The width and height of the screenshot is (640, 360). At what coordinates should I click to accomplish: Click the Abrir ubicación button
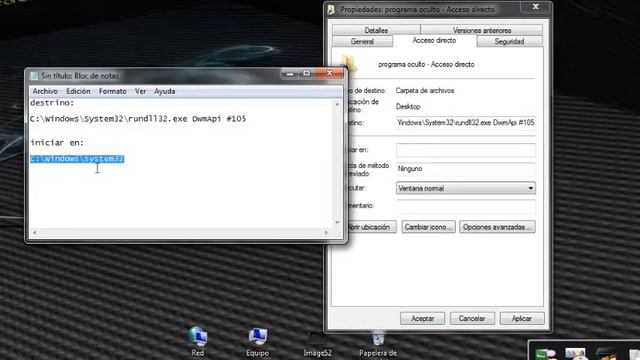click(371, 227)
